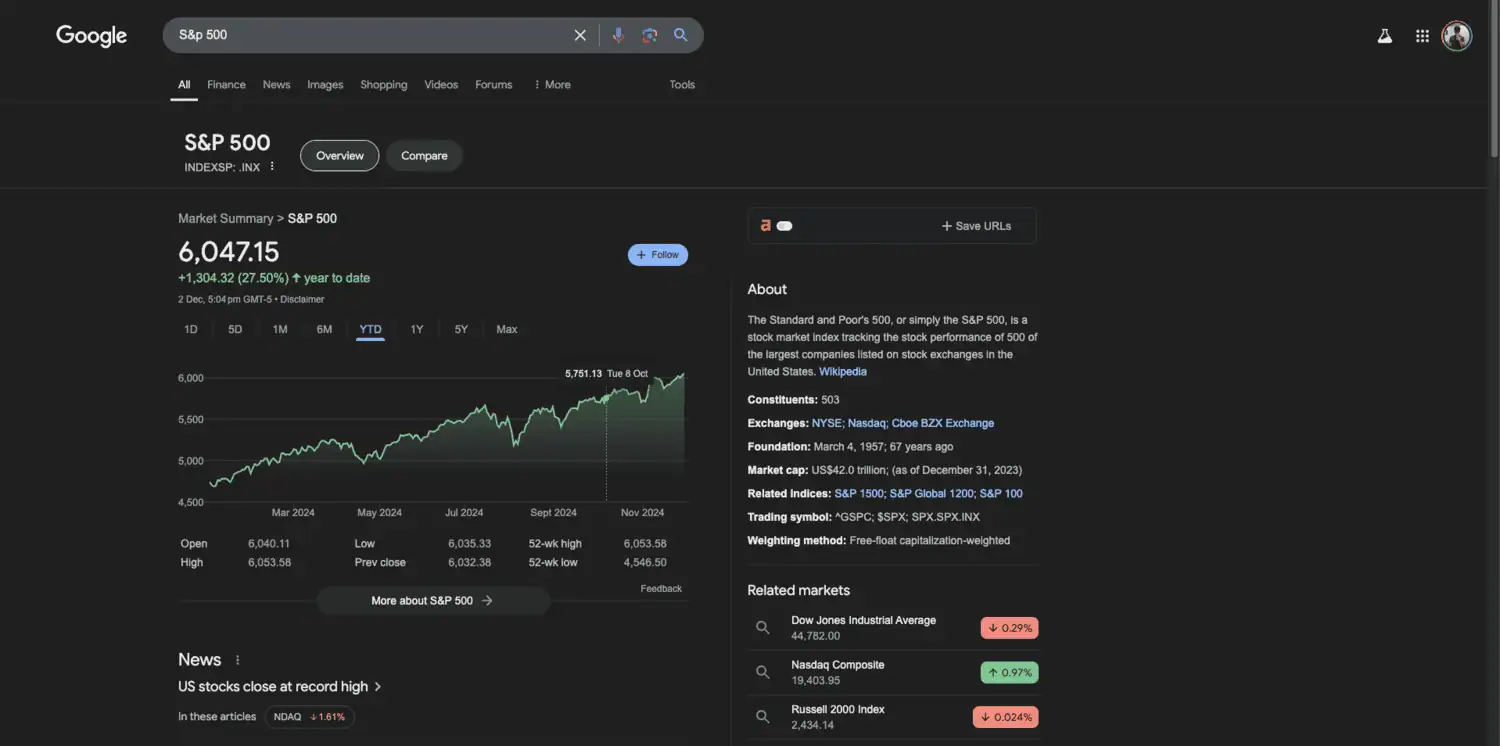Open the S&P 1500 related index link
The height and width of the screenshot is (746, 1500).
[859, 494]
